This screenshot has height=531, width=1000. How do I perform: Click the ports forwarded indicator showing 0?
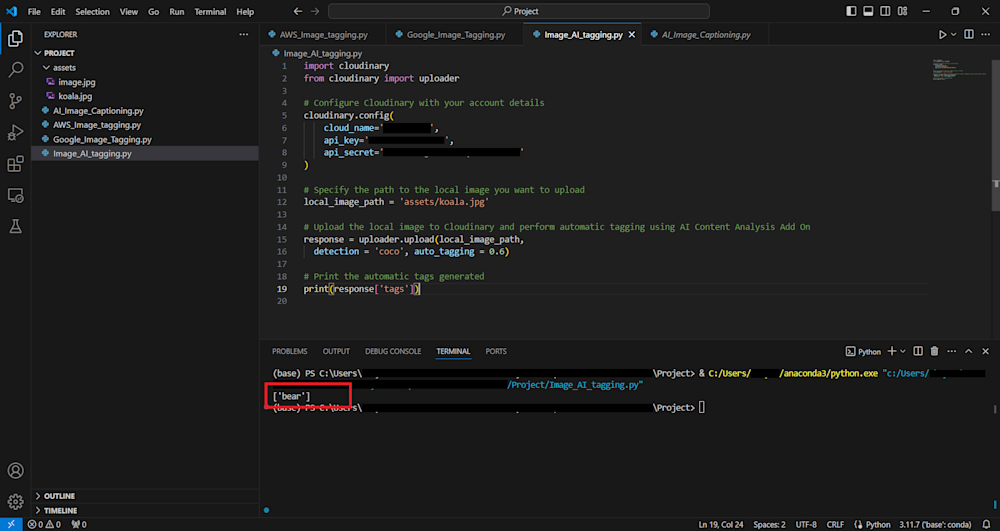78,525
